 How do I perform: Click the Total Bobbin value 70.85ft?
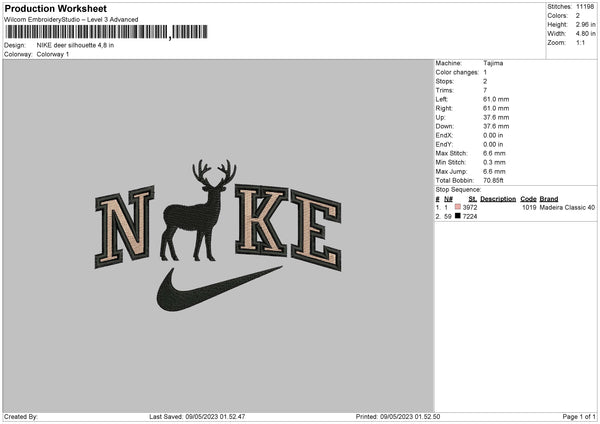[x=493, y=180]
